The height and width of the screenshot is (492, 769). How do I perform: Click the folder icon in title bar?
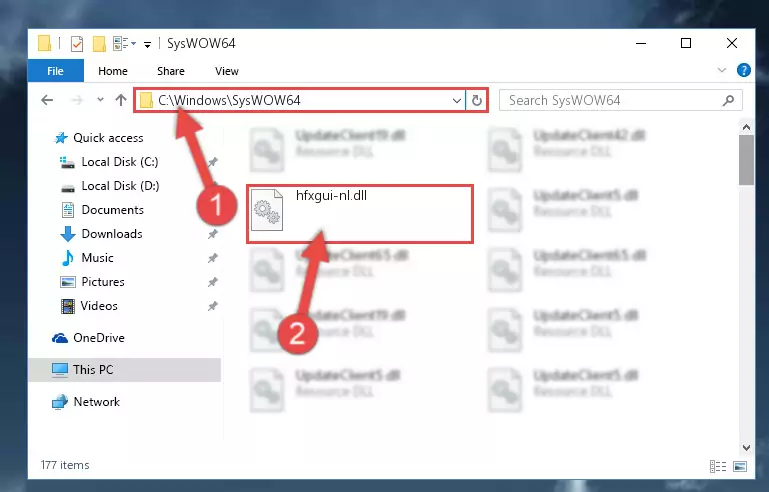(44, 44)
